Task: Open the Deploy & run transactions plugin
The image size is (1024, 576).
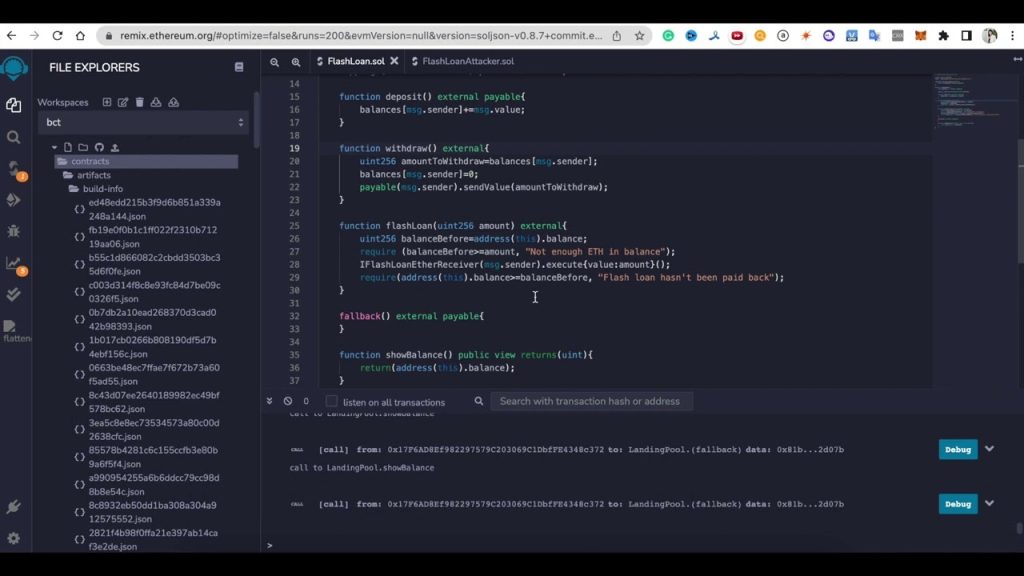Action: click(14, 200)
